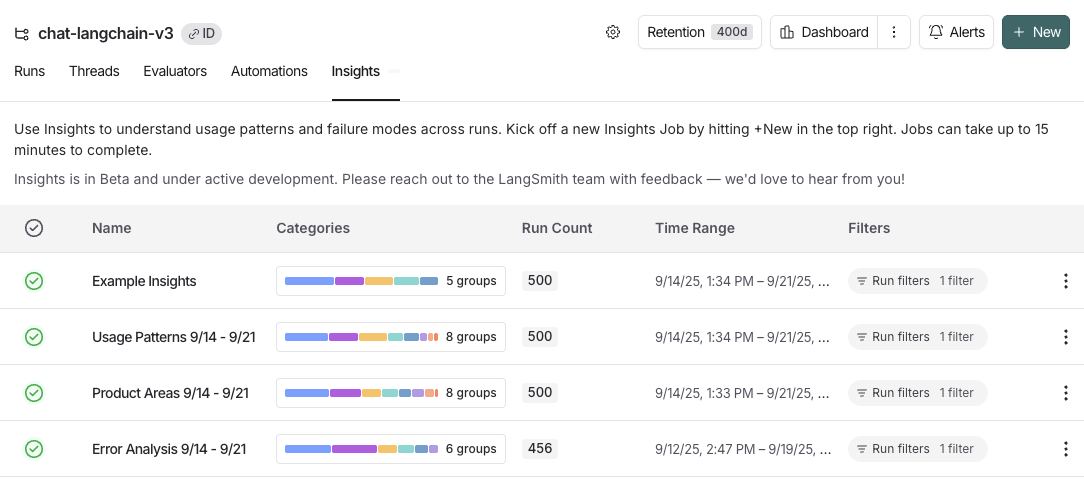Toggle select-all circle in table header
Image resolution: width=1084 pixels, height=487 pixels.
pyautogui.click(x=34, y=228)
